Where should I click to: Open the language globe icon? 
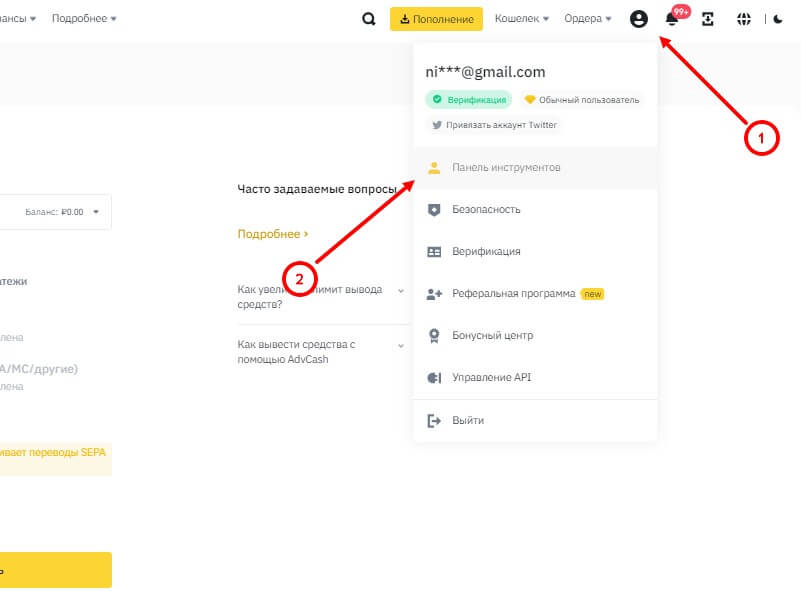[743, 19]
